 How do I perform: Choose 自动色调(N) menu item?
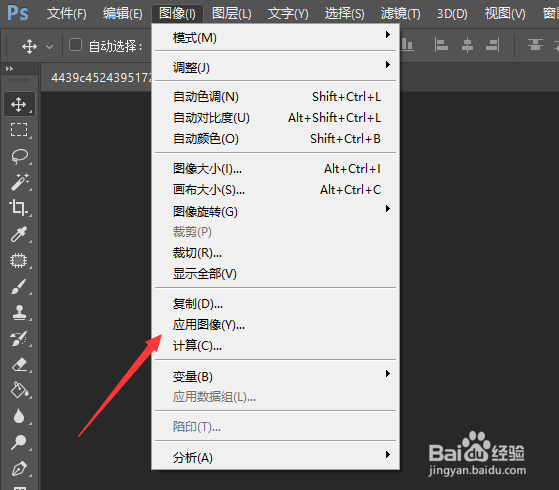point(275,97)
